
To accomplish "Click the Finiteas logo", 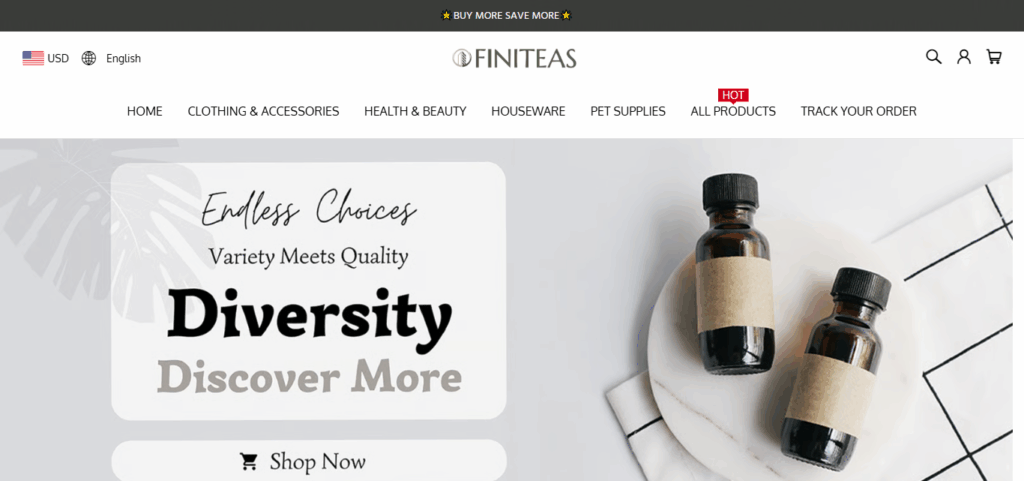I will tap(514, 58).
